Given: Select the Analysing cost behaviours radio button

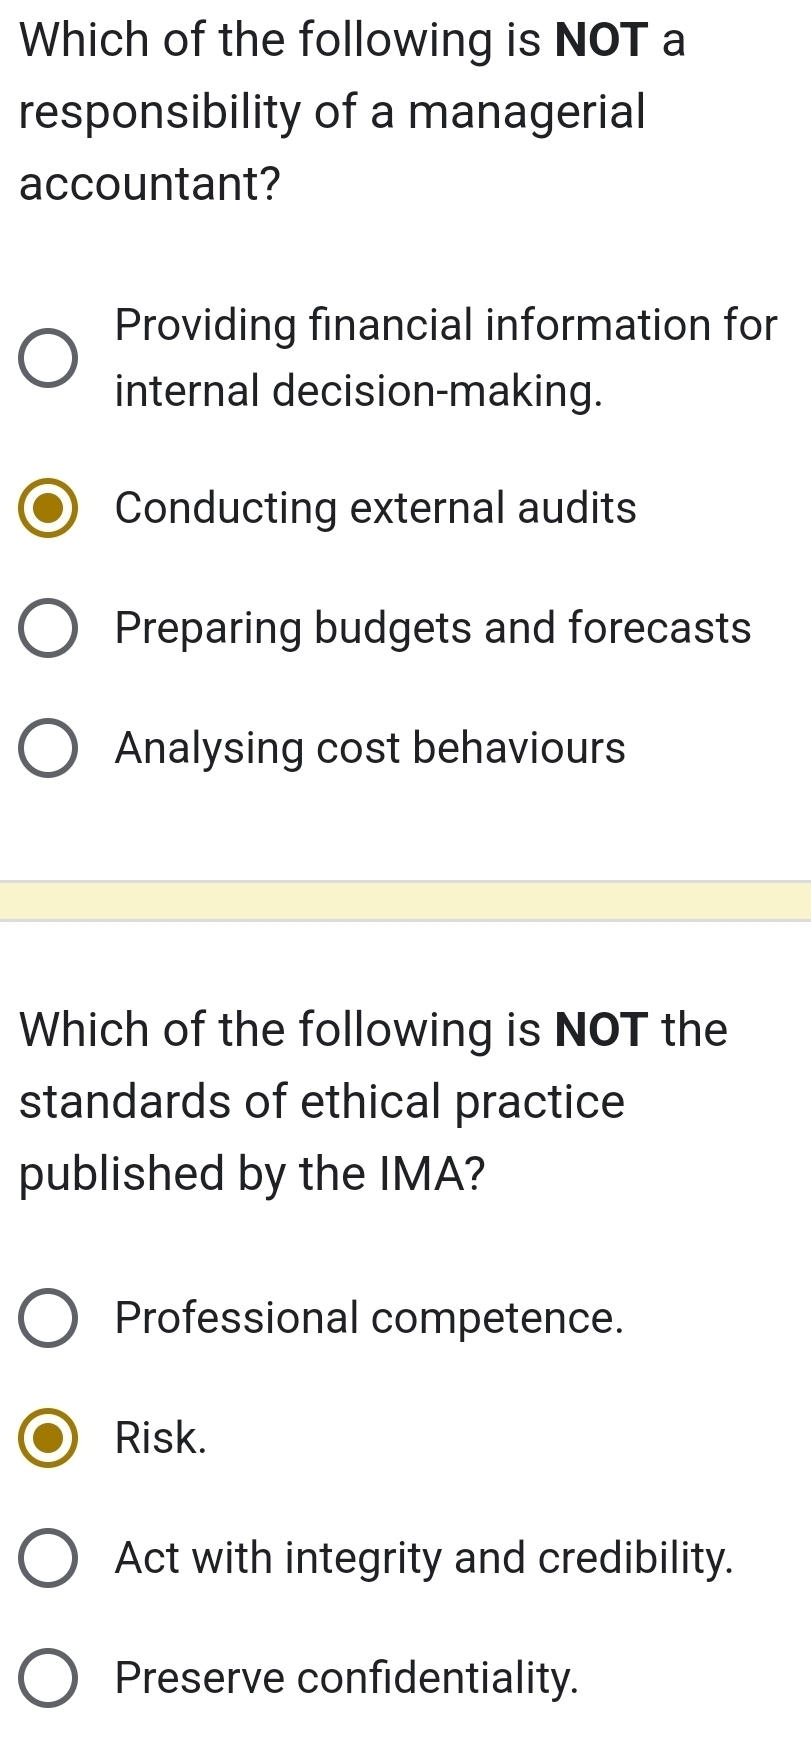Looking at the screenshot, I should coord(48,748).
